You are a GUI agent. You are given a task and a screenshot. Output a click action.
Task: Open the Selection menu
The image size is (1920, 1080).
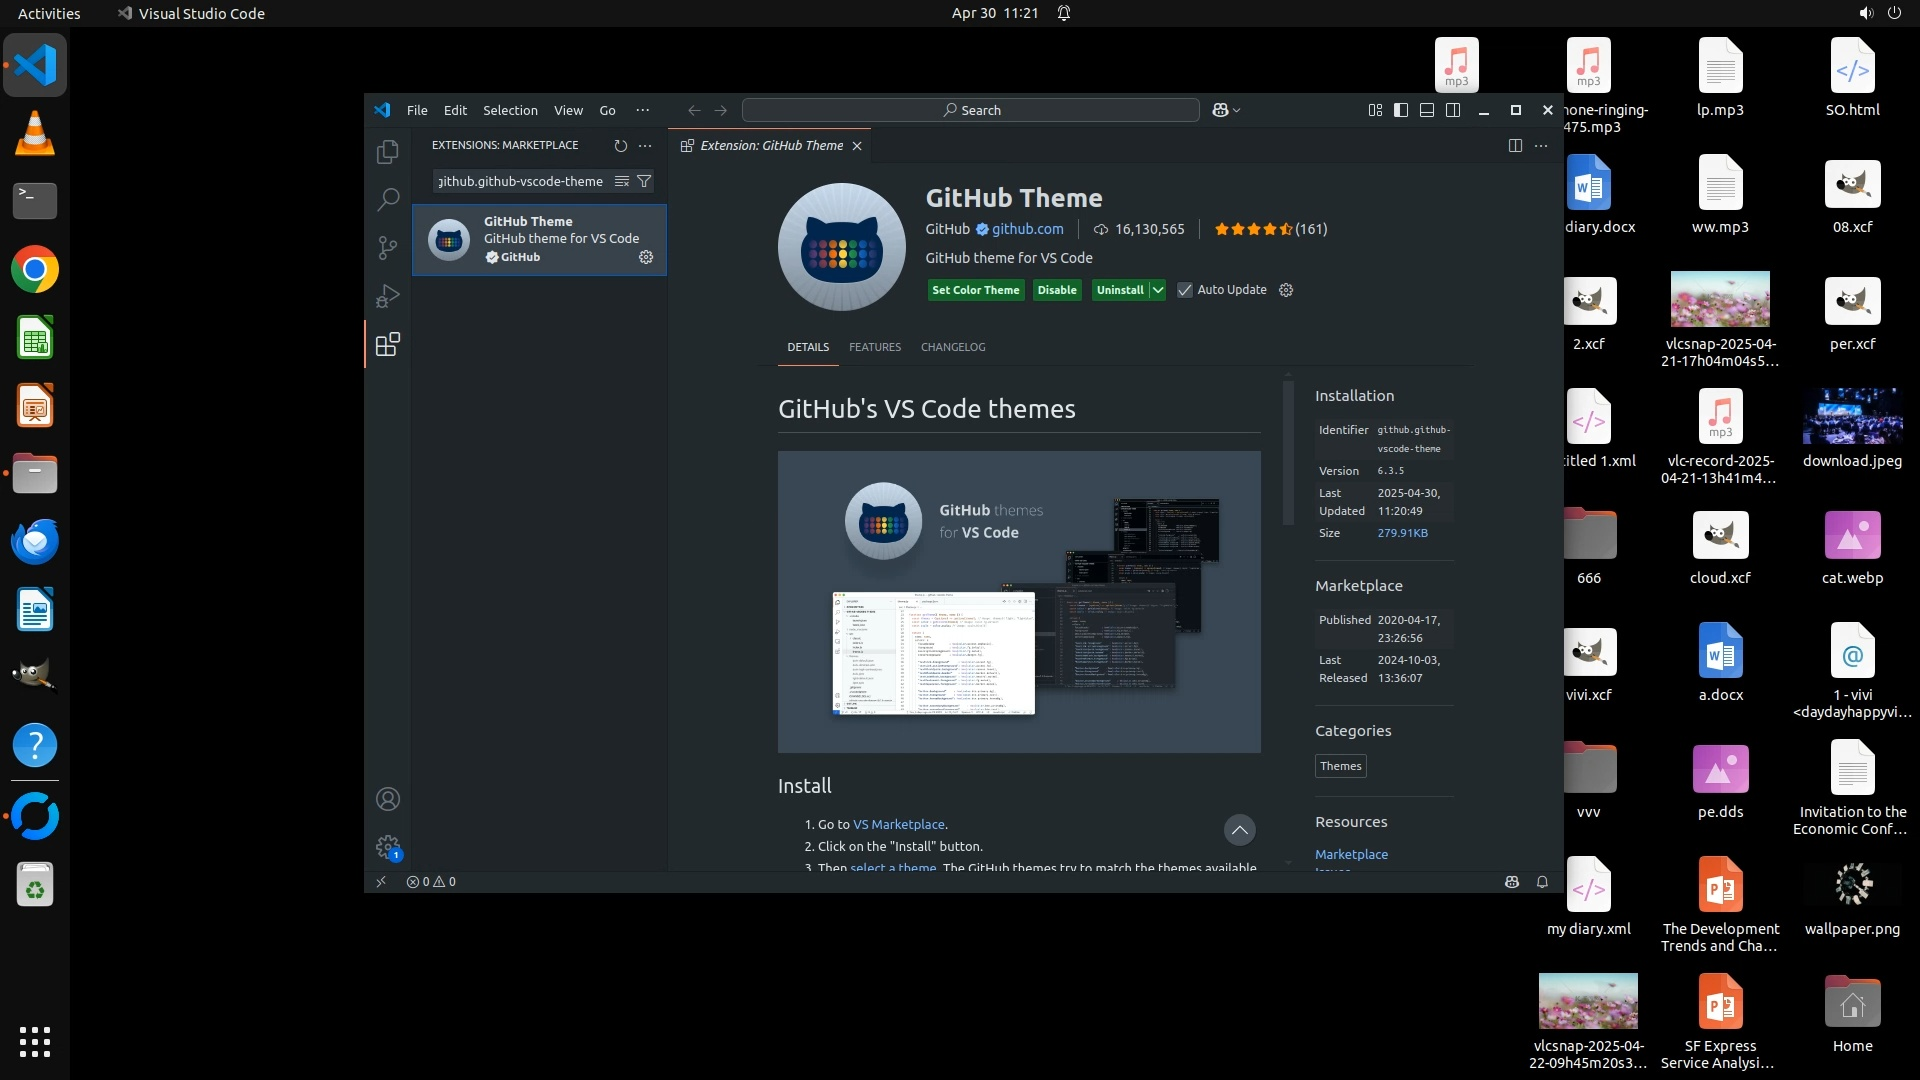click(x=510, y=110)
